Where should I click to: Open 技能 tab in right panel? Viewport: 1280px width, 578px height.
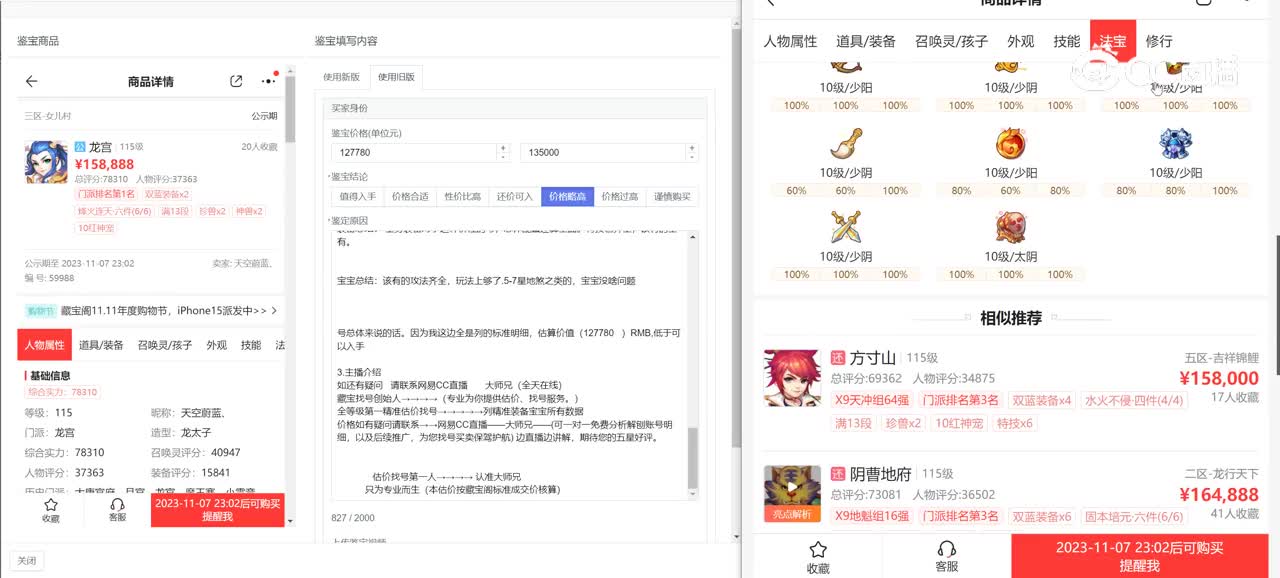tap(1067, 41)
